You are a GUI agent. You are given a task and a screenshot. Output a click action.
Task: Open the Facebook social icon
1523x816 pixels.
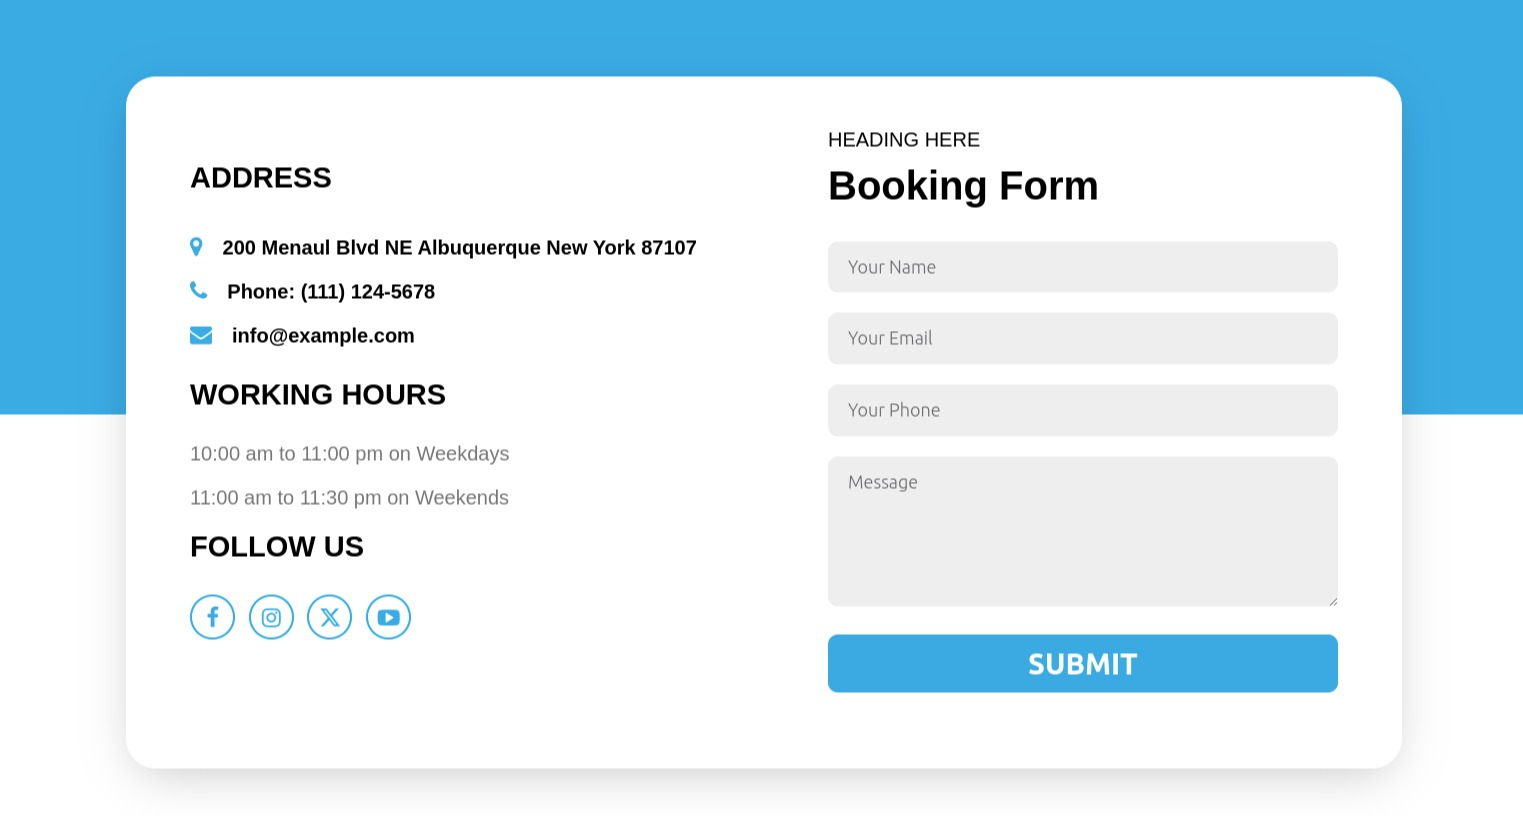click(x=212, y=617)
